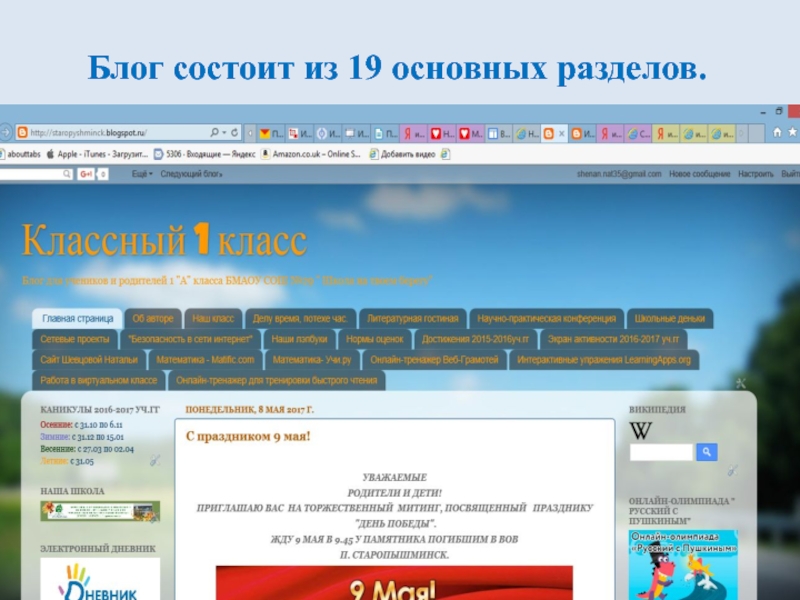Open the Дневник electronic diary logo

point(99,580)
